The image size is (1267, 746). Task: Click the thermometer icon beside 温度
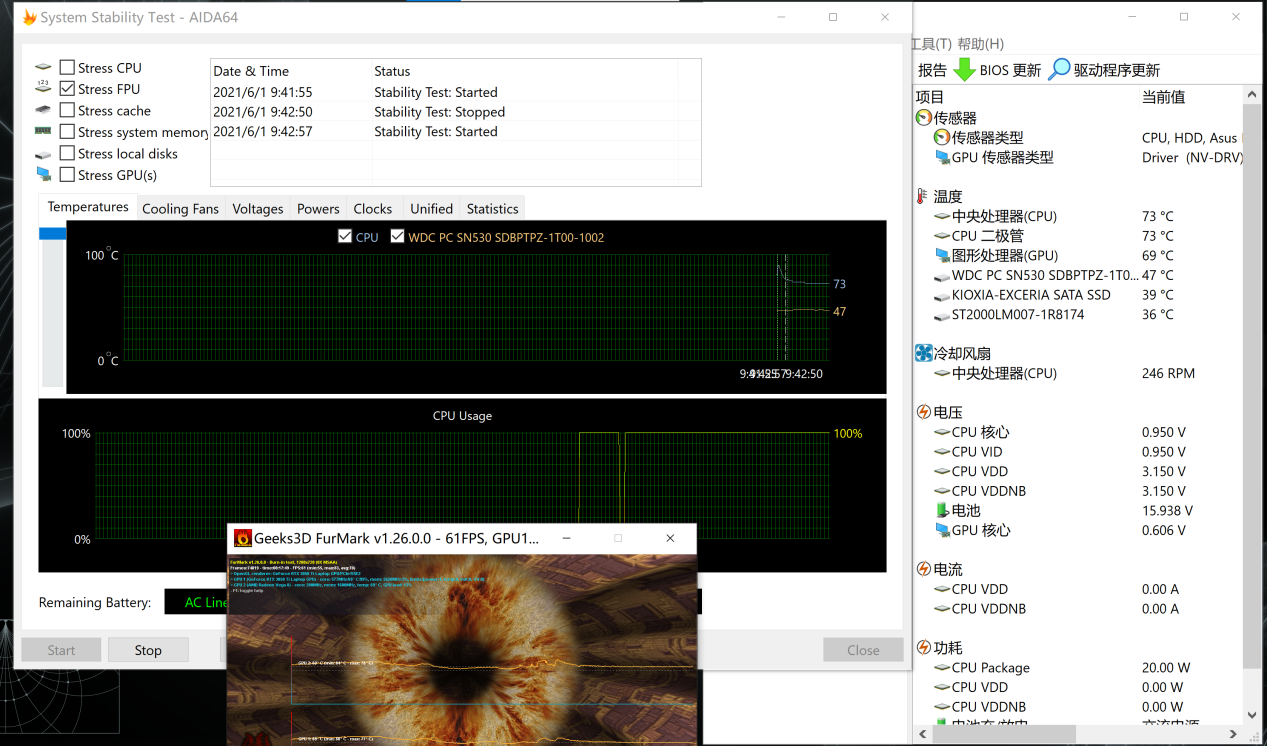[922, 197]
